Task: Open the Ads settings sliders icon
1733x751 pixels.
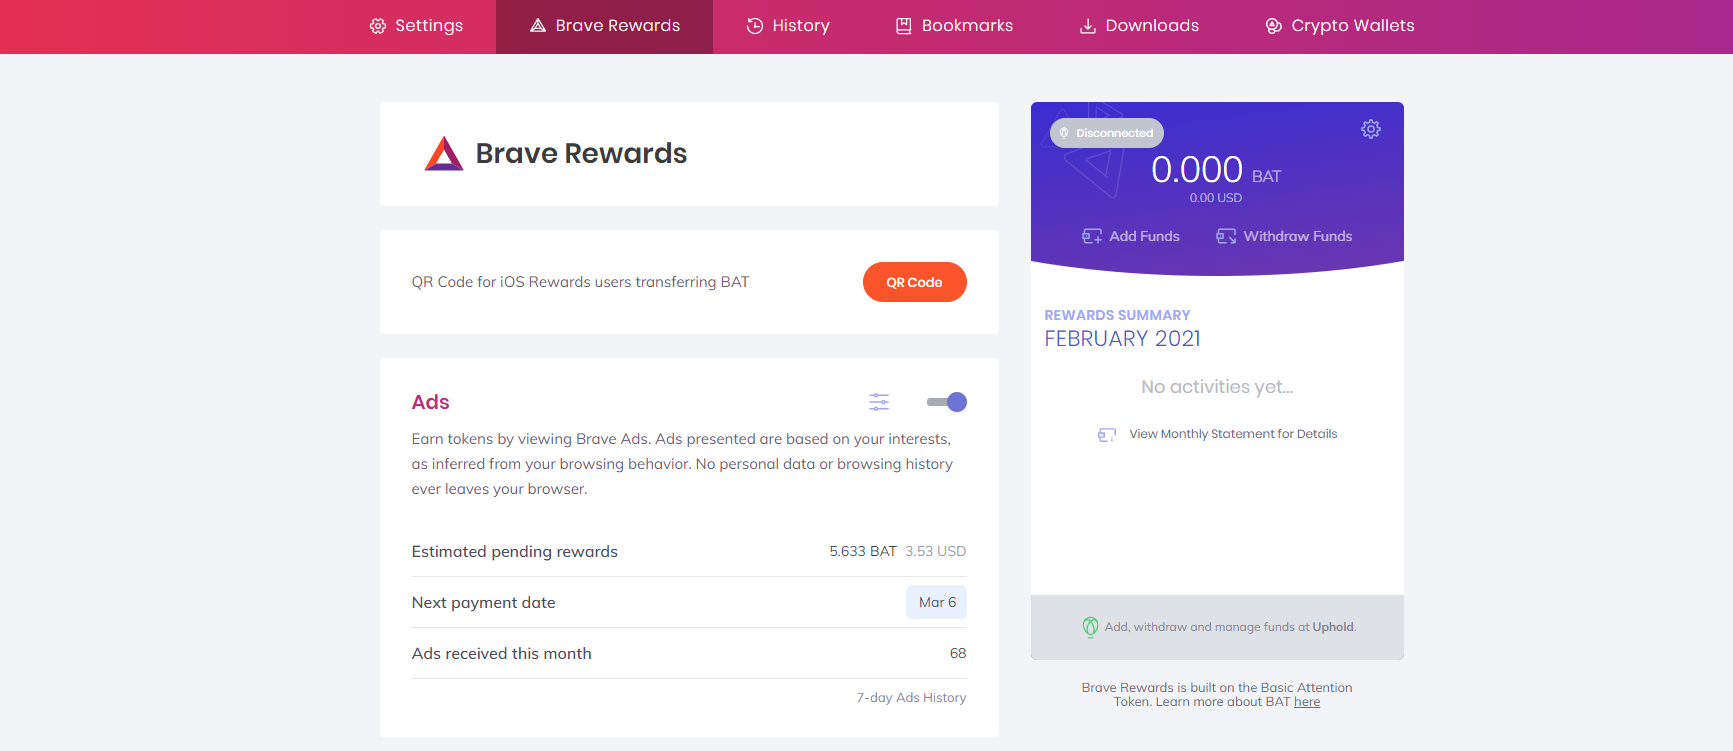Action: point(878,402)
